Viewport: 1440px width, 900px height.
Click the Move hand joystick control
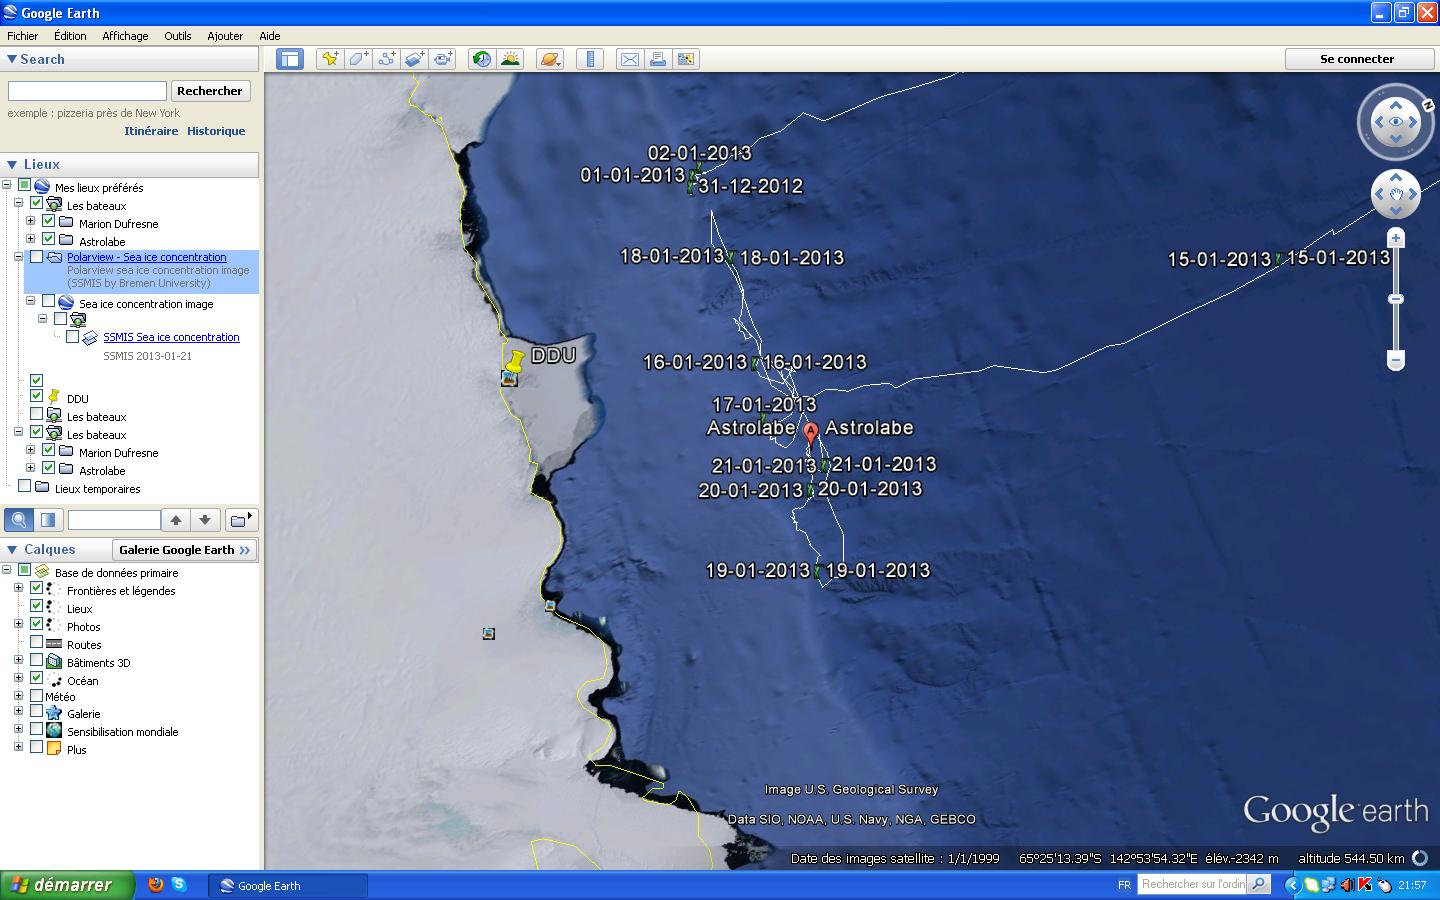click(x=1396, y=194)
